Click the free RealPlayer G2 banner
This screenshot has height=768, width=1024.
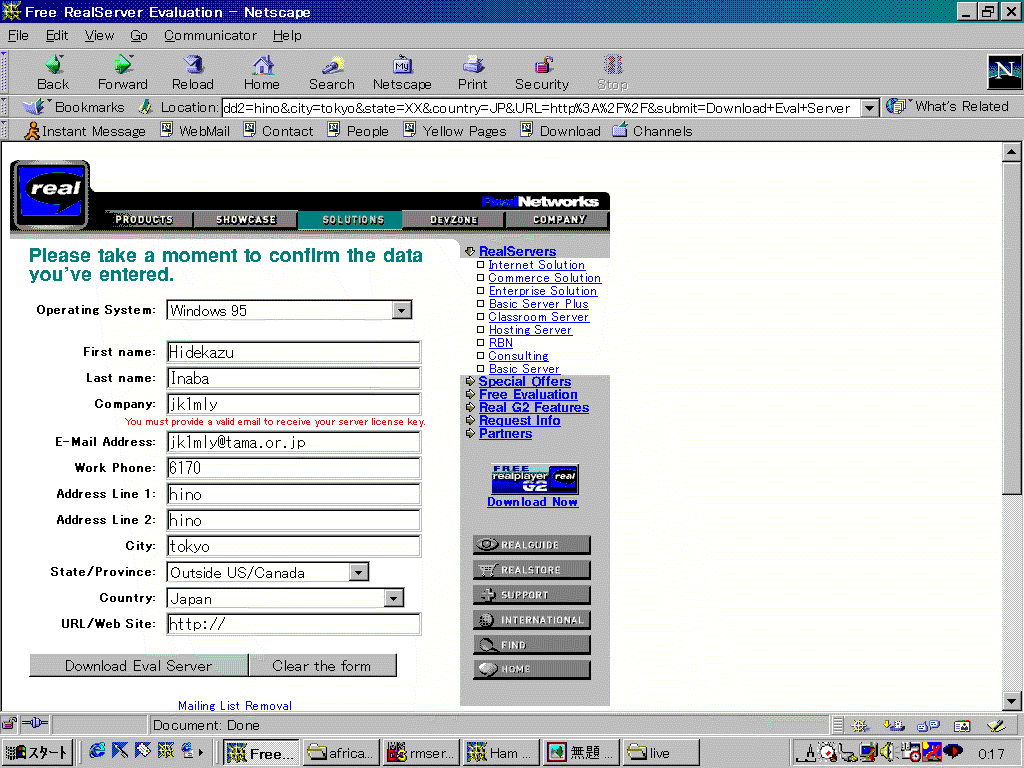pos(535,479)
